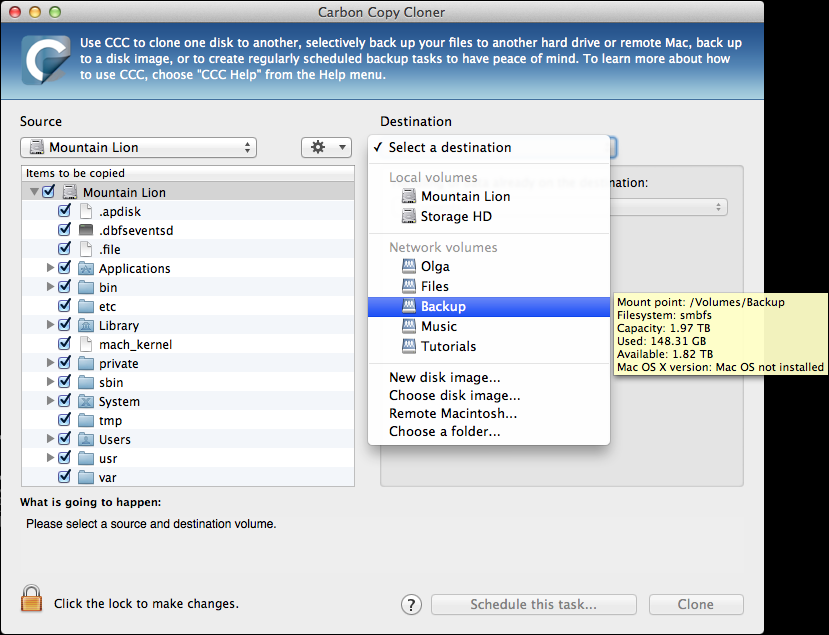
Task: Uncheck the .apdisk checkbox
Action: (65, 210)
